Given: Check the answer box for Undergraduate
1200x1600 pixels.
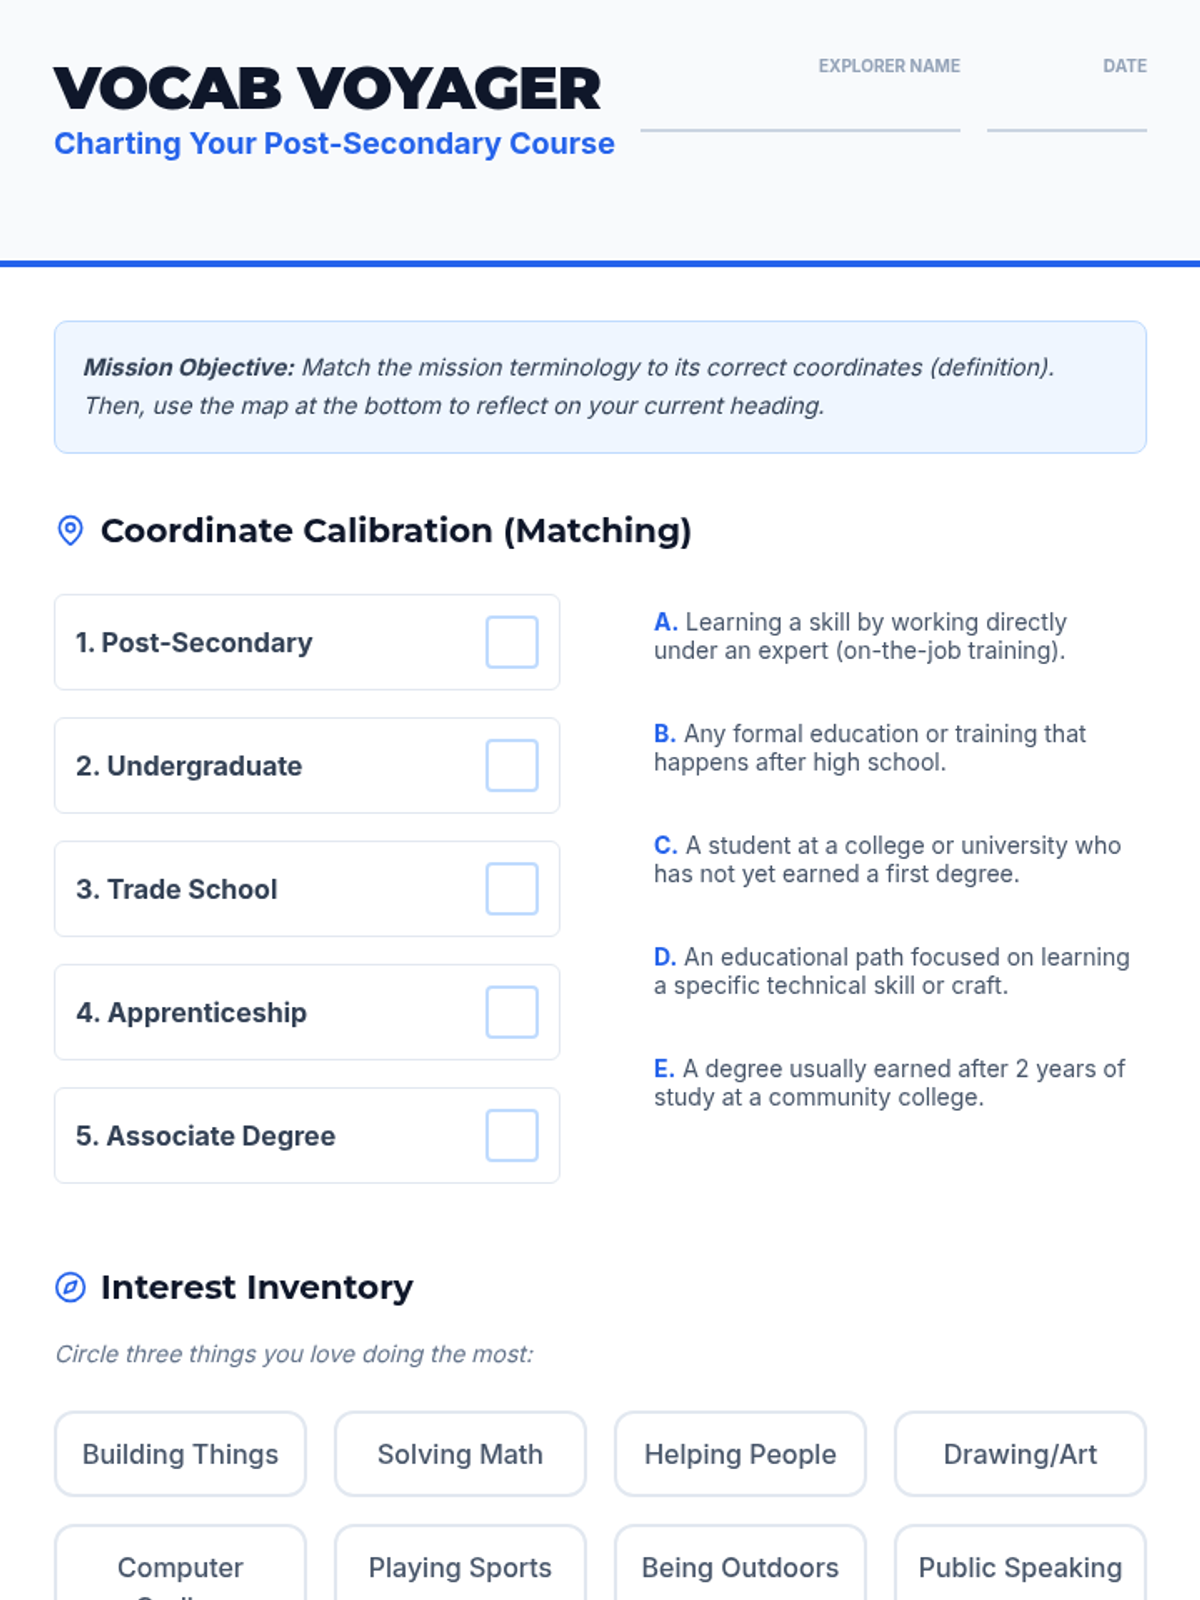Looking at the screenshot, I should coord(512,765).
